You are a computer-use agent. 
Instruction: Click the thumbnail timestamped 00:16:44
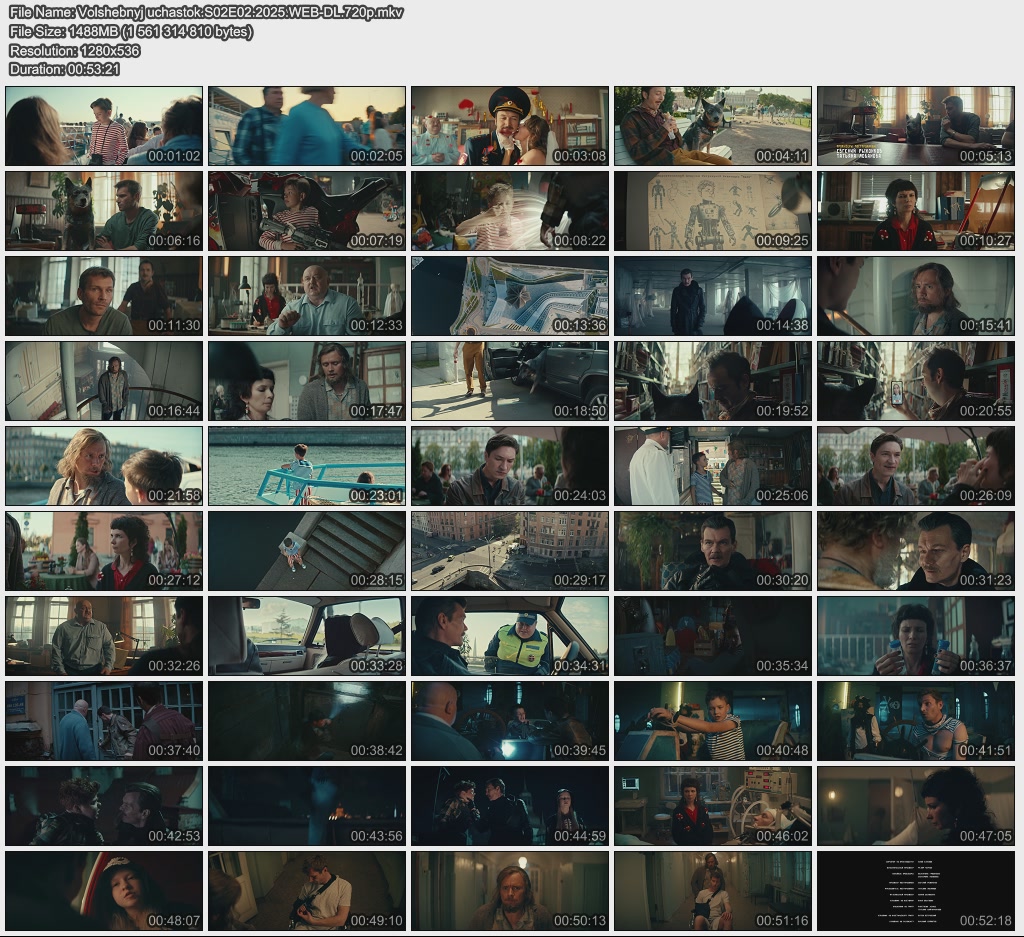(104, 381)
